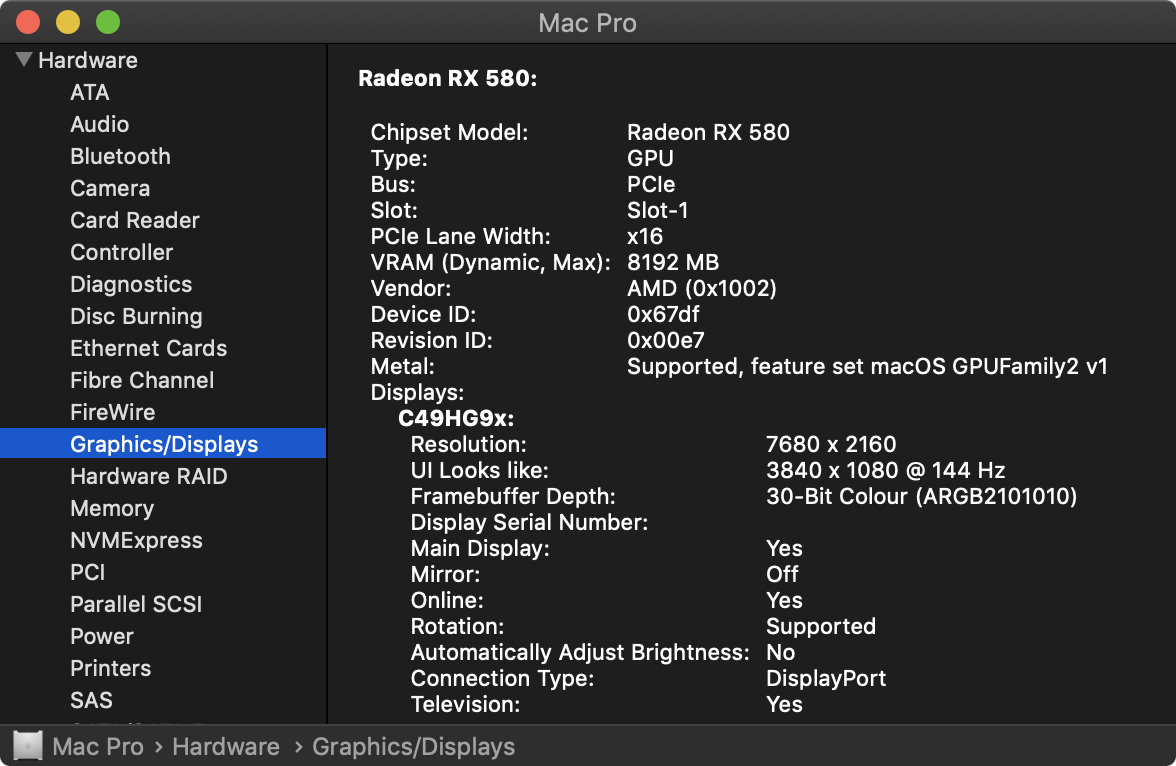Select Power in the sidebar
1176x766 pixels.
point(102,636)
